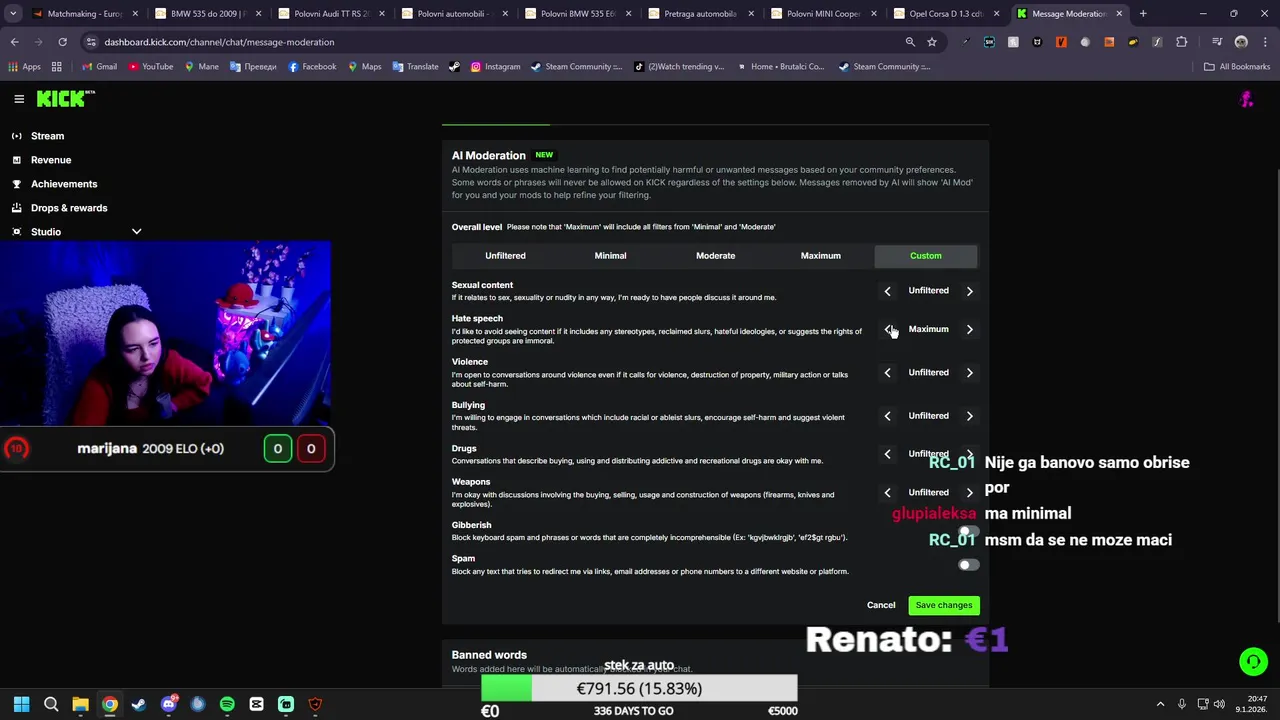1280x720 pixels.
Task: Open the Extensions puzzle icon
Action: (x=1182, y=42)
